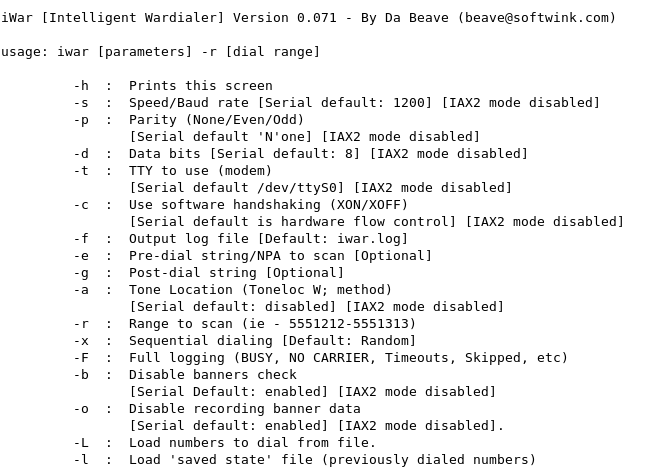The height and width of the screenshot is (473, 666).
Task: Click the -p Parity option flag
Action: (x=81, y=120)
